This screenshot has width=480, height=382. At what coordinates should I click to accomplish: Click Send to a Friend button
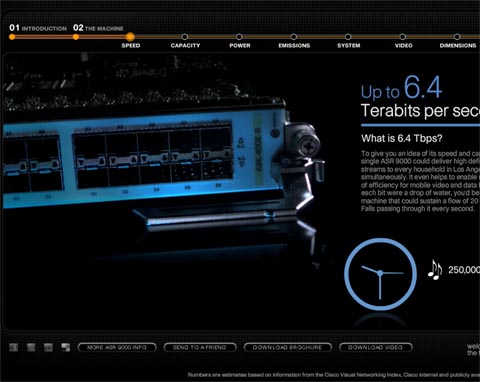pyautogui.click(x=200, y=347)
